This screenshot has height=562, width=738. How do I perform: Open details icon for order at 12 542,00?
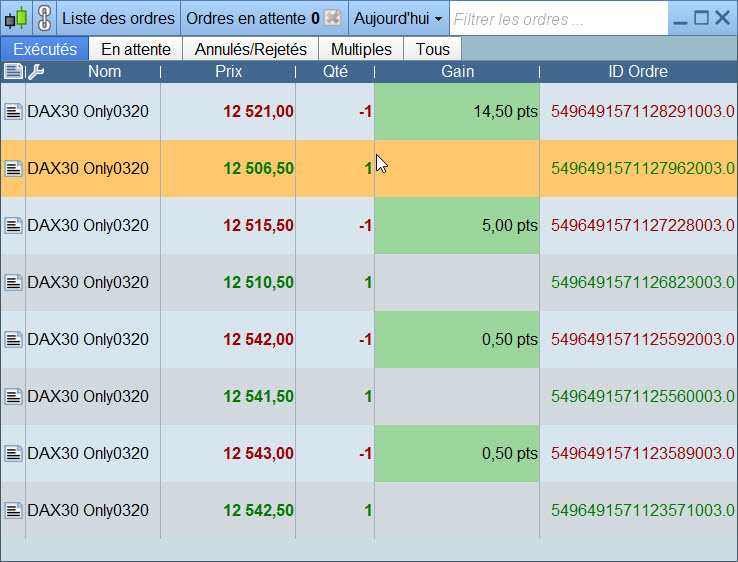click(x=13, y=339)
